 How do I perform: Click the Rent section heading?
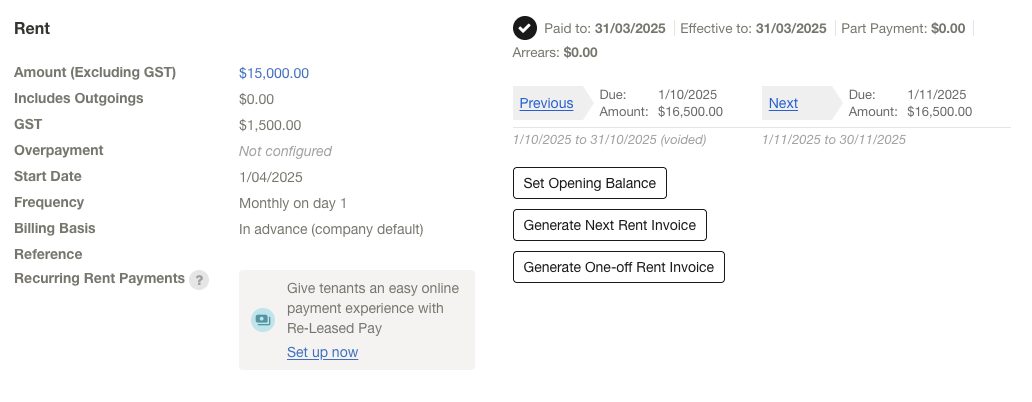coord(32,29)
